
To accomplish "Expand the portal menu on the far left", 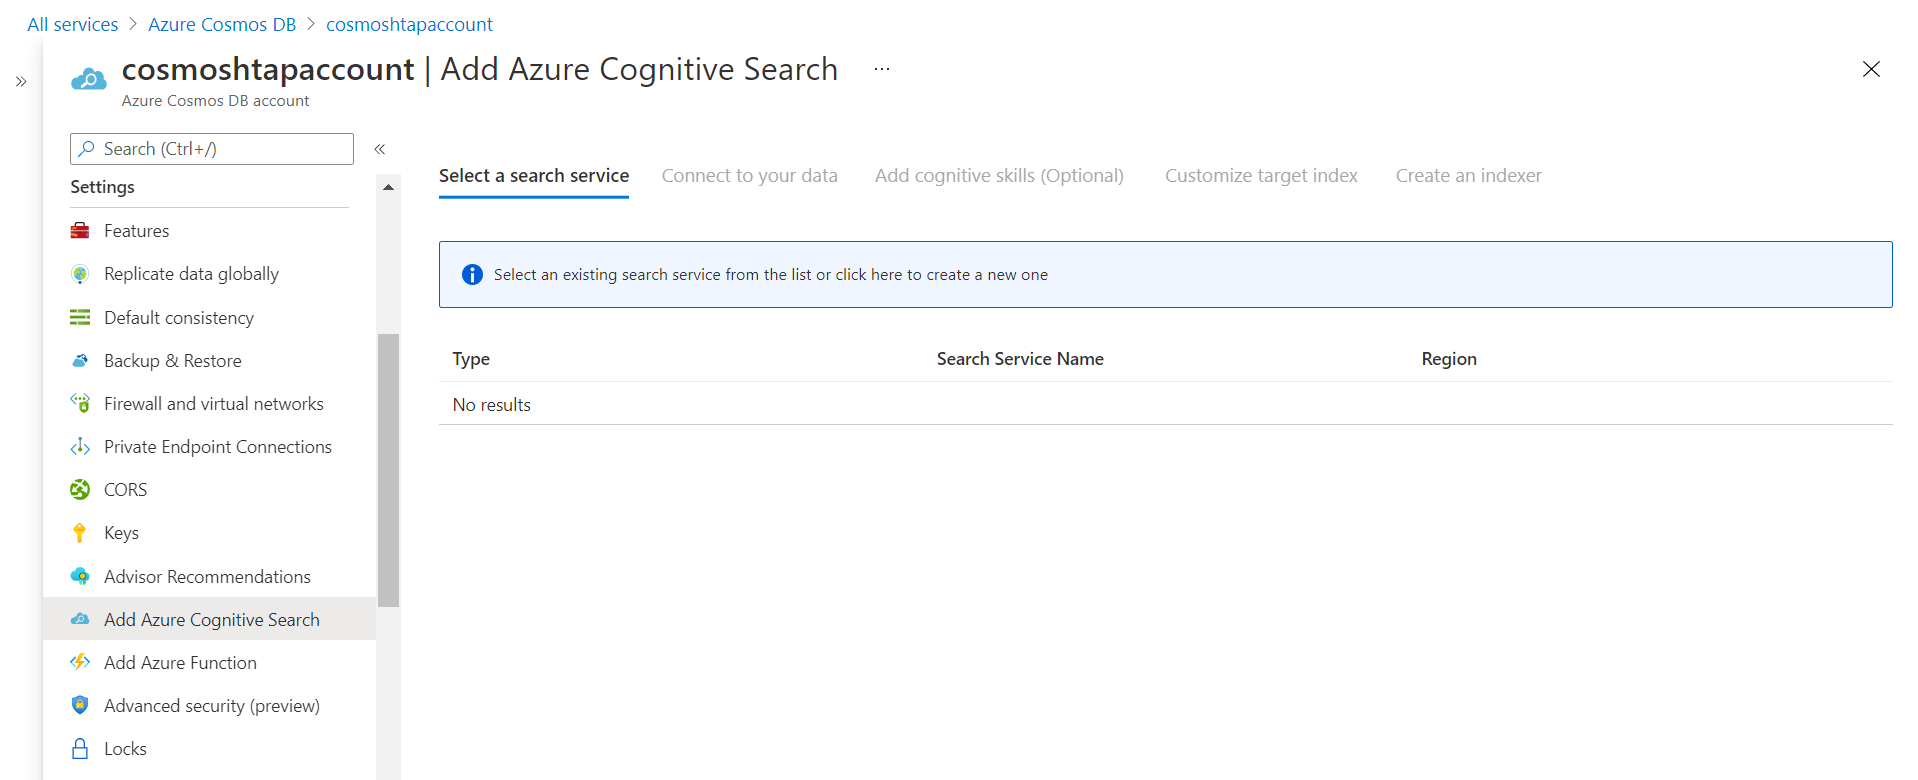I will [21, 82].
